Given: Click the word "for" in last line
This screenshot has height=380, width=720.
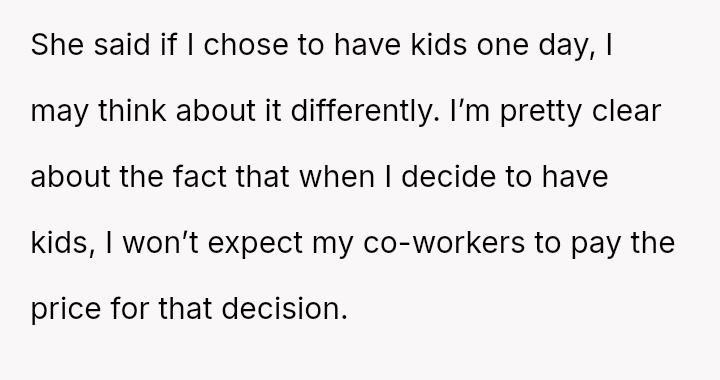Looking at the screenshot, I should pos(130,309).
